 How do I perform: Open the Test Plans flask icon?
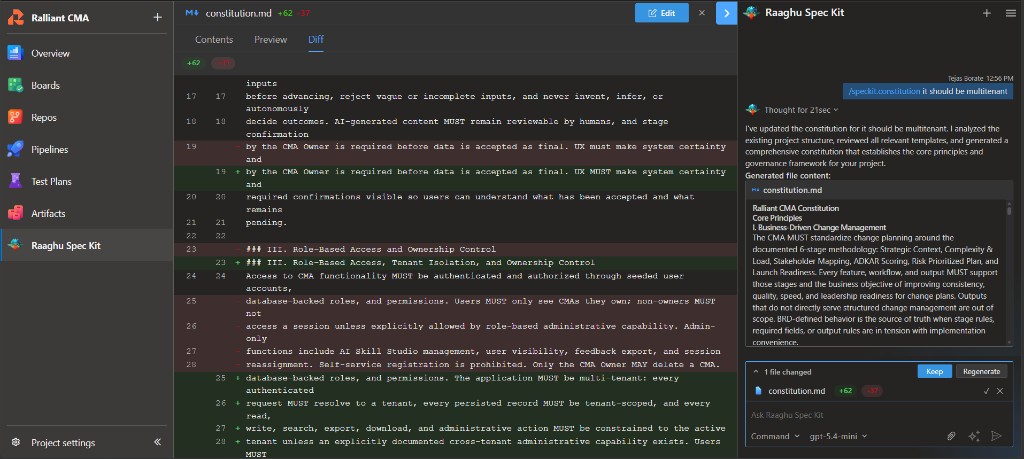pos(16,181)
